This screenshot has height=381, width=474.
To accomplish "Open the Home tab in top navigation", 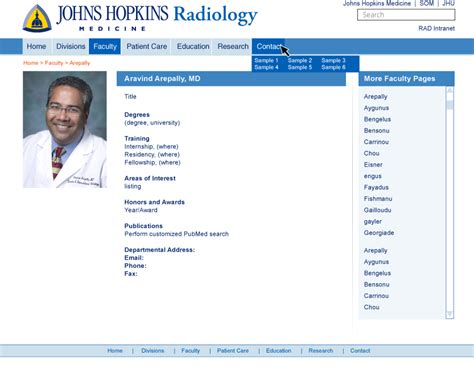I will (36, 46).
